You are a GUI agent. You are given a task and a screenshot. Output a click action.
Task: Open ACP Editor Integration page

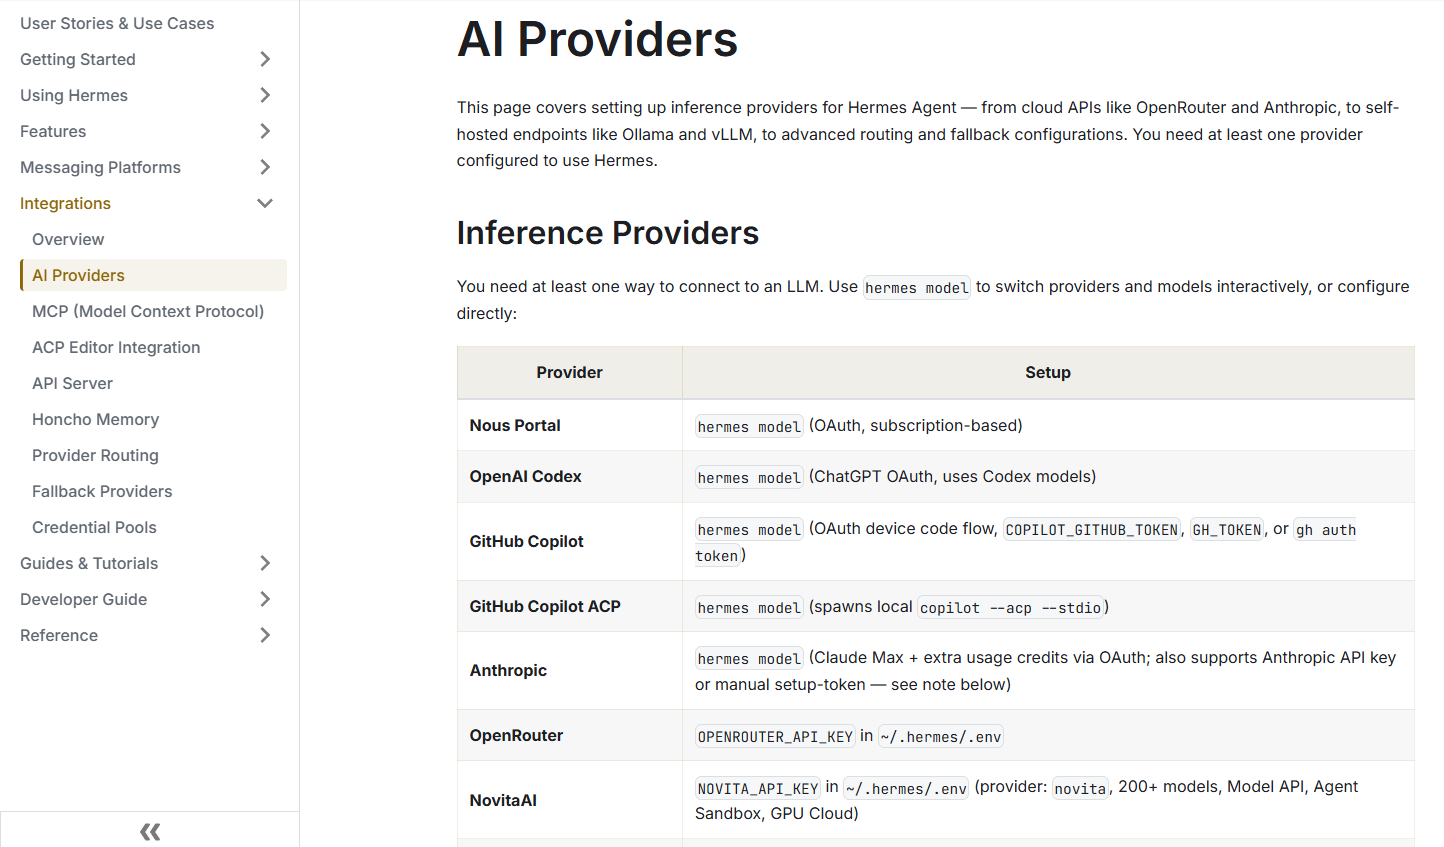tap(116, 347)
